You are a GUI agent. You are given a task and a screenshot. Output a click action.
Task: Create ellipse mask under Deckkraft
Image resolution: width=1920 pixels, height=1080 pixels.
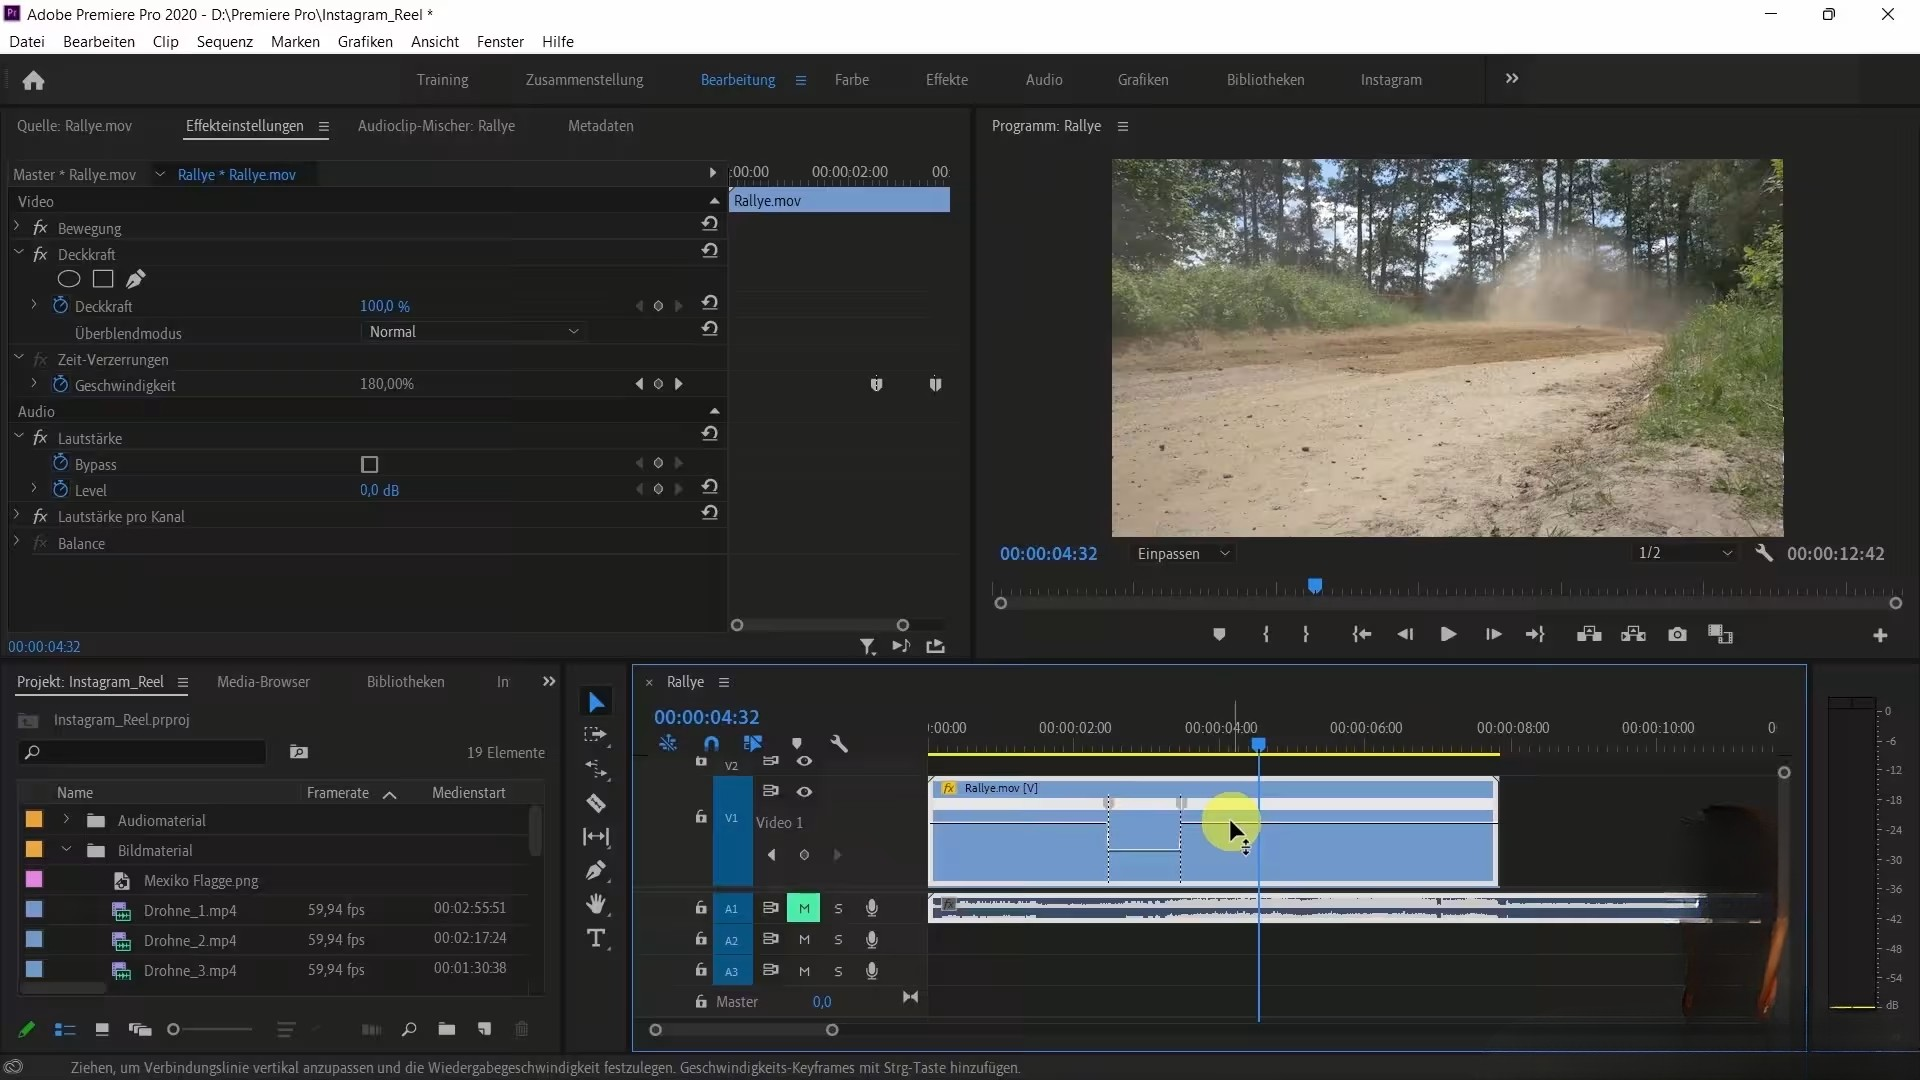pyautogui.click(x=69, y=279)
